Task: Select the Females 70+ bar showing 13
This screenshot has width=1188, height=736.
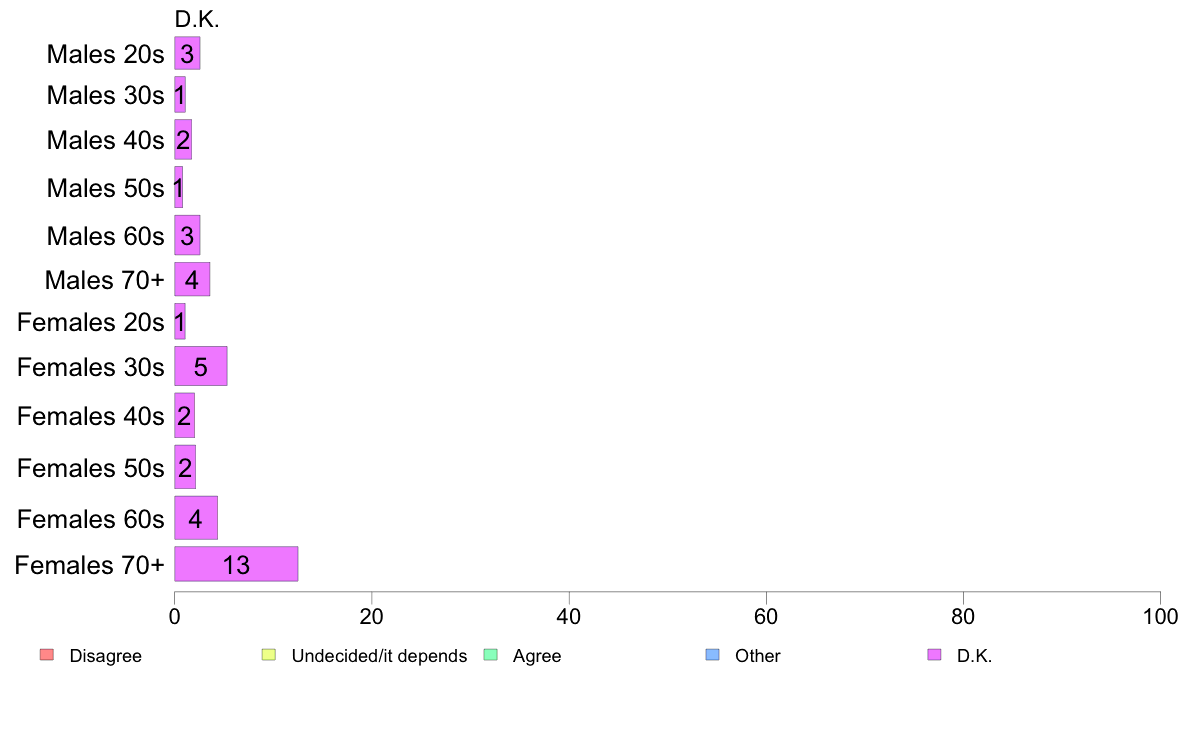Action: (236, 564)
